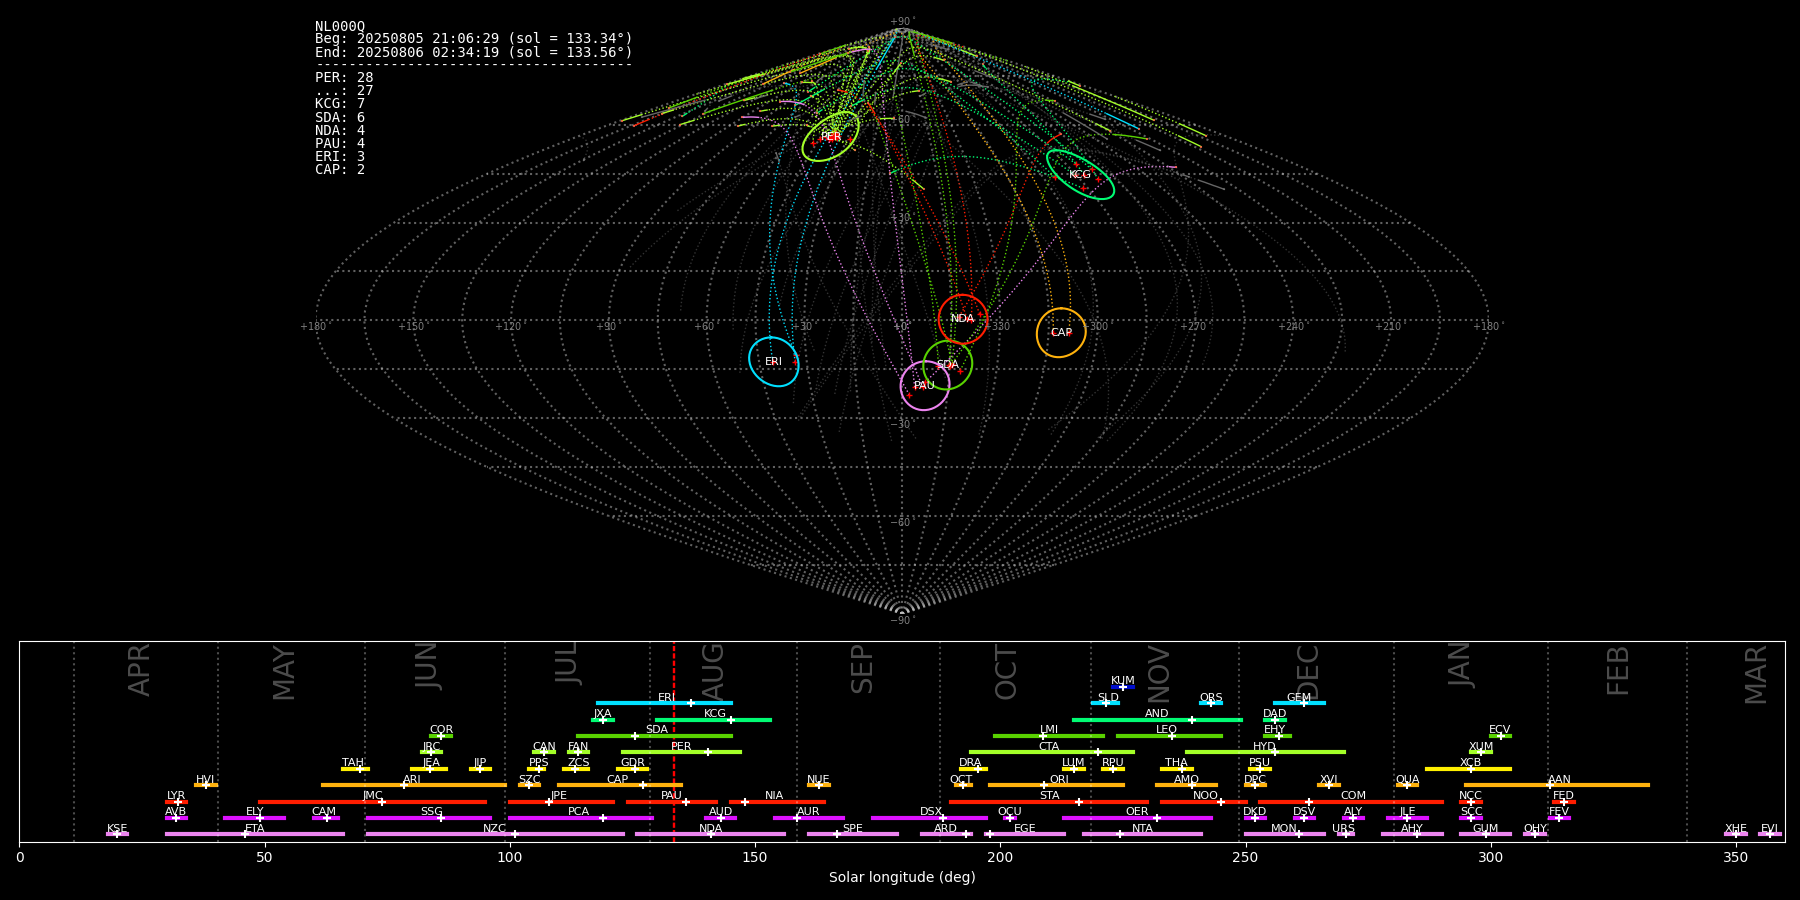Click the 300 tick on solar longitude axis
This screenshot has width=1800, height=900.
pyautogui.click(x=1490, y=857)
